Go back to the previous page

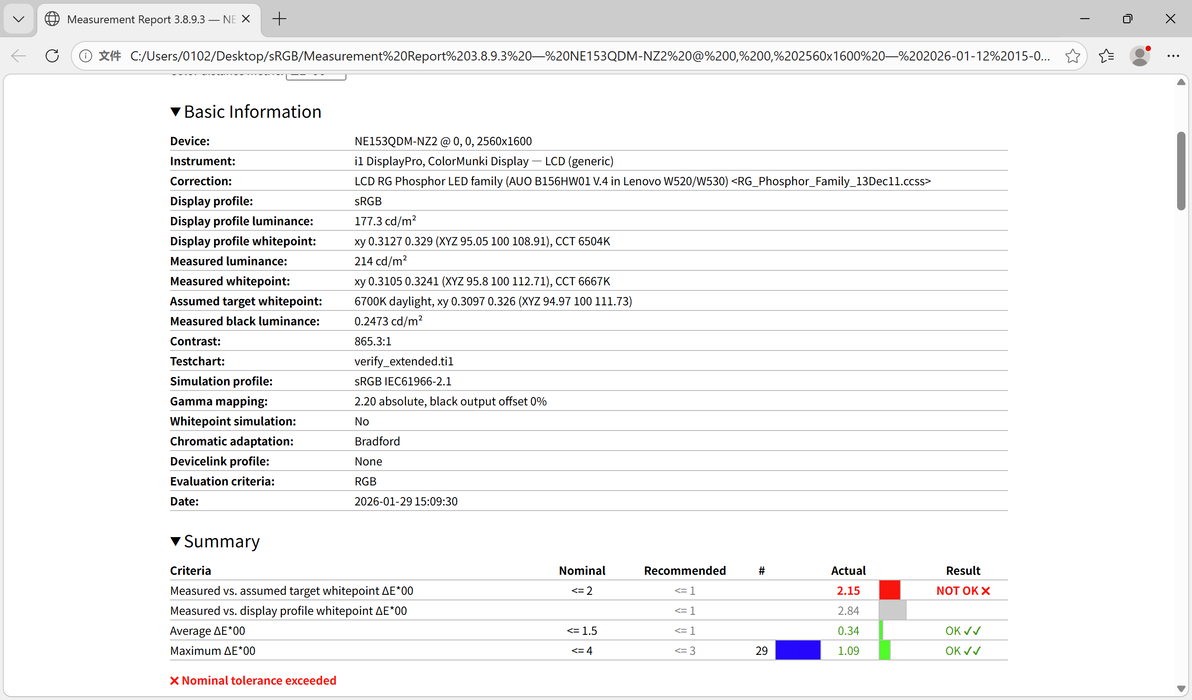[x=19, y=55]
